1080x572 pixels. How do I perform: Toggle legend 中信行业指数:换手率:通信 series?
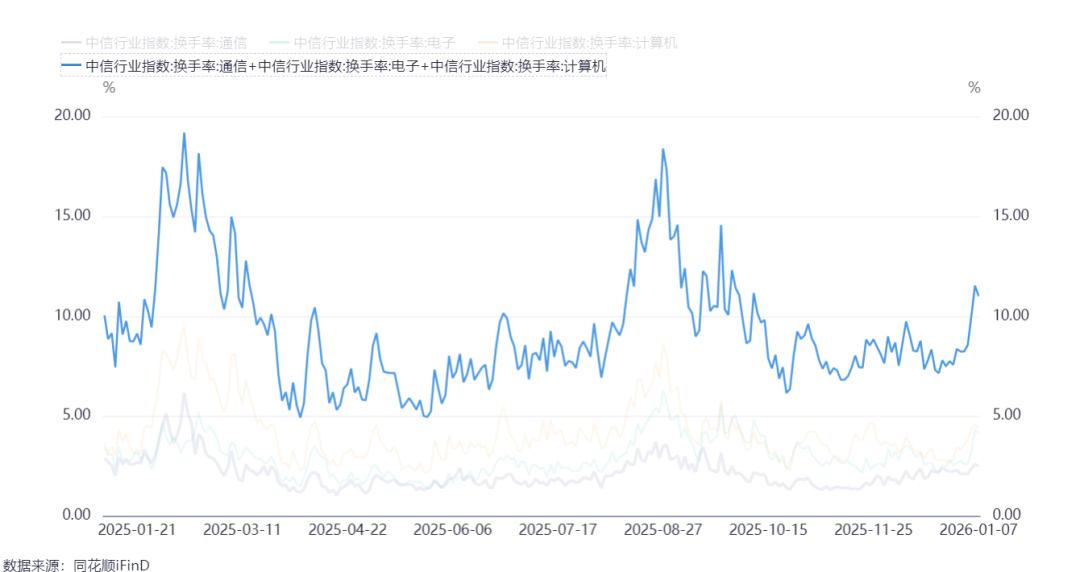point(154,43)
